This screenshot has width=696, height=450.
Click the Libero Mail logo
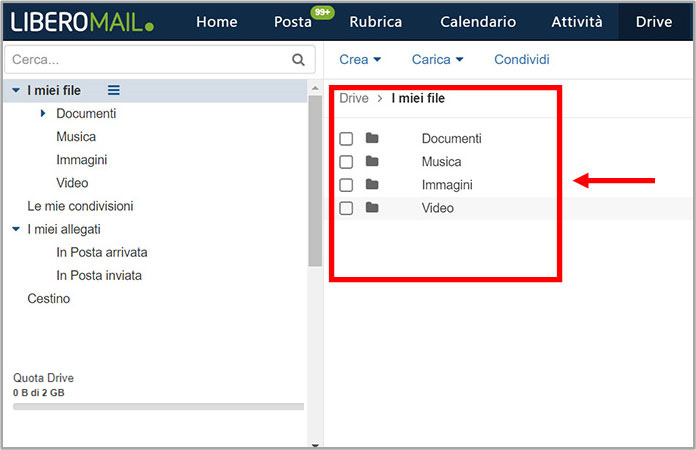(82, 21)
